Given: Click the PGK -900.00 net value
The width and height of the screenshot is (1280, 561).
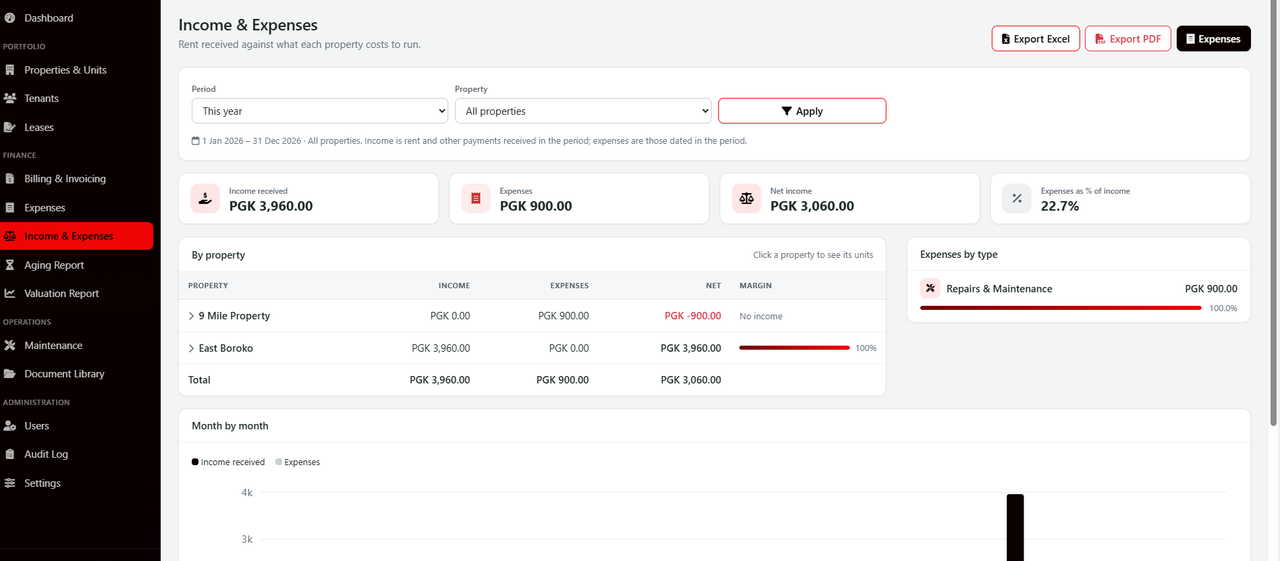Looking at the screenshot, I should tap(693, 316).
